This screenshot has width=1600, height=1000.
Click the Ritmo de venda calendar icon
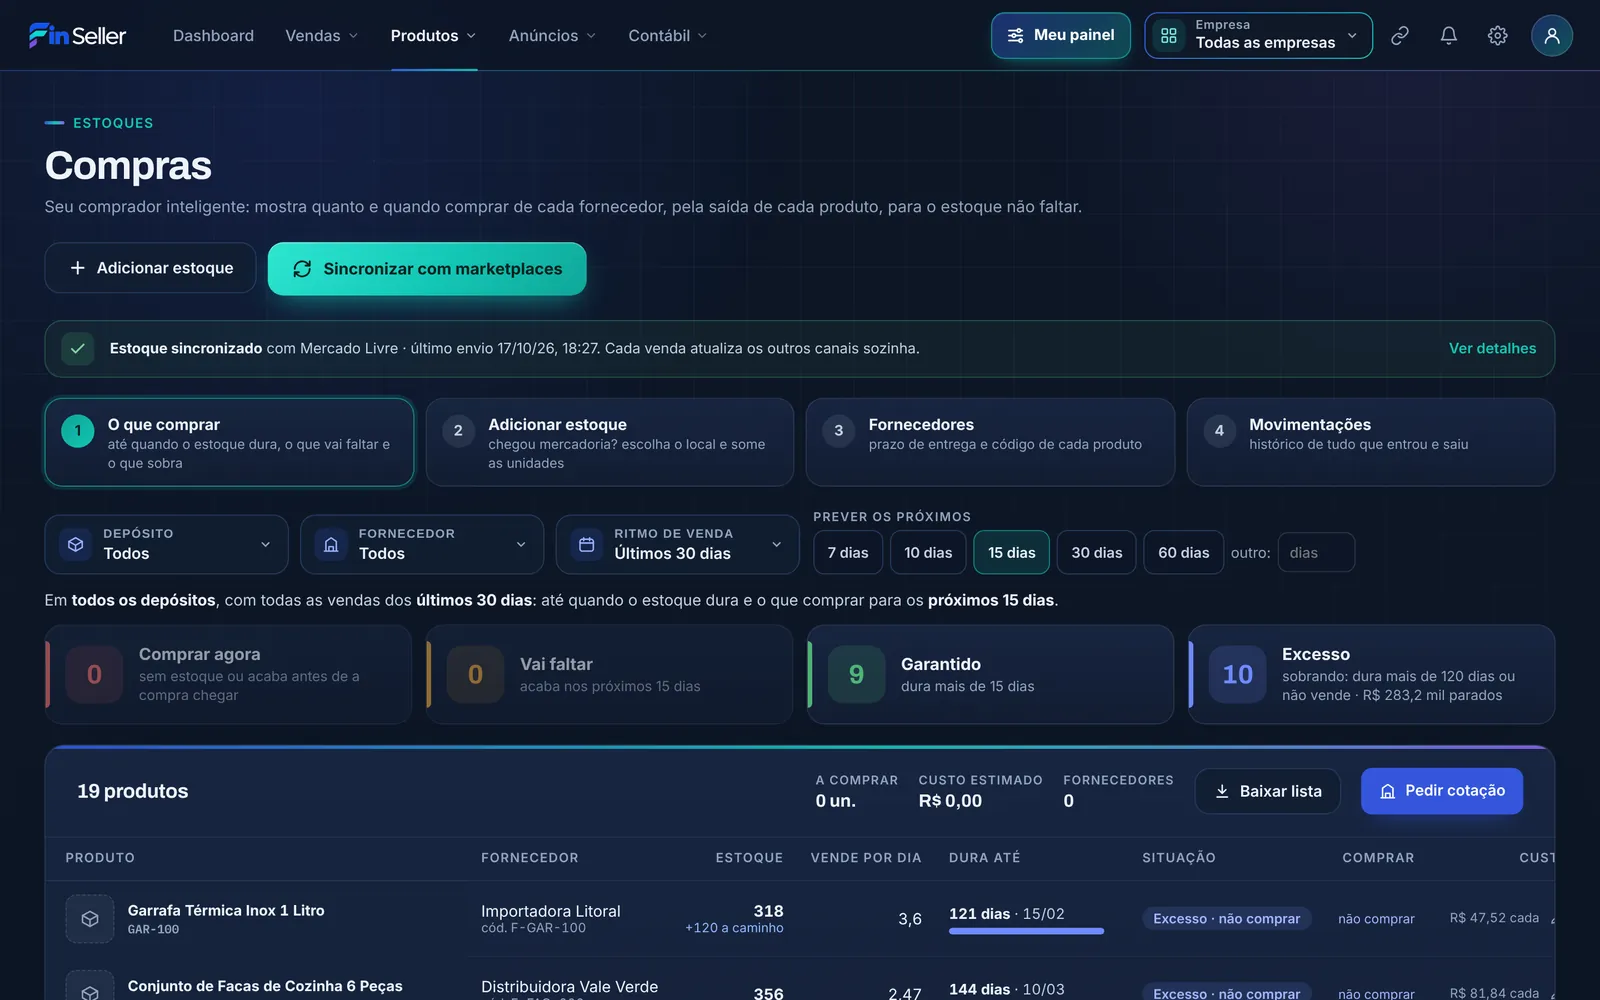point(587,545)
